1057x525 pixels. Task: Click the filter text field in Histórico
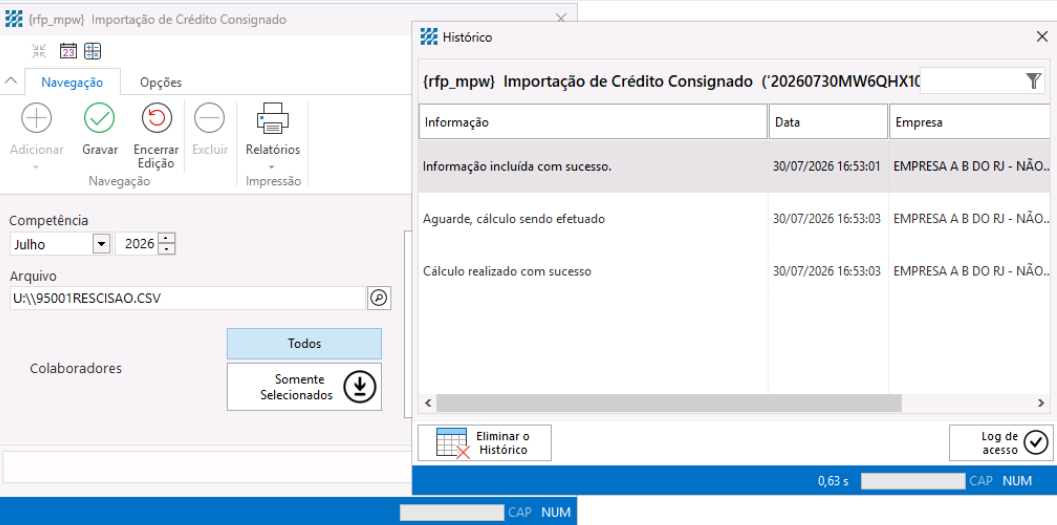[972, 82]
